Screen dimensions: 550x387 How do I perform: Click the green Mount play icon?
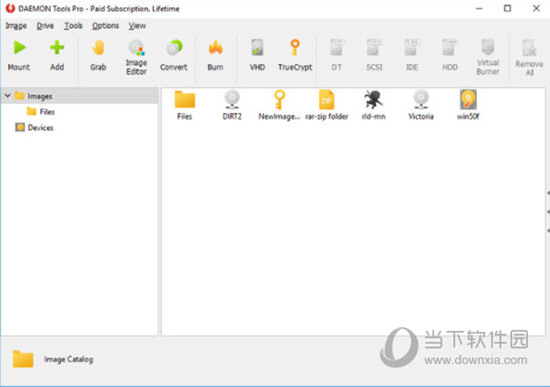[x=19, y=48]
